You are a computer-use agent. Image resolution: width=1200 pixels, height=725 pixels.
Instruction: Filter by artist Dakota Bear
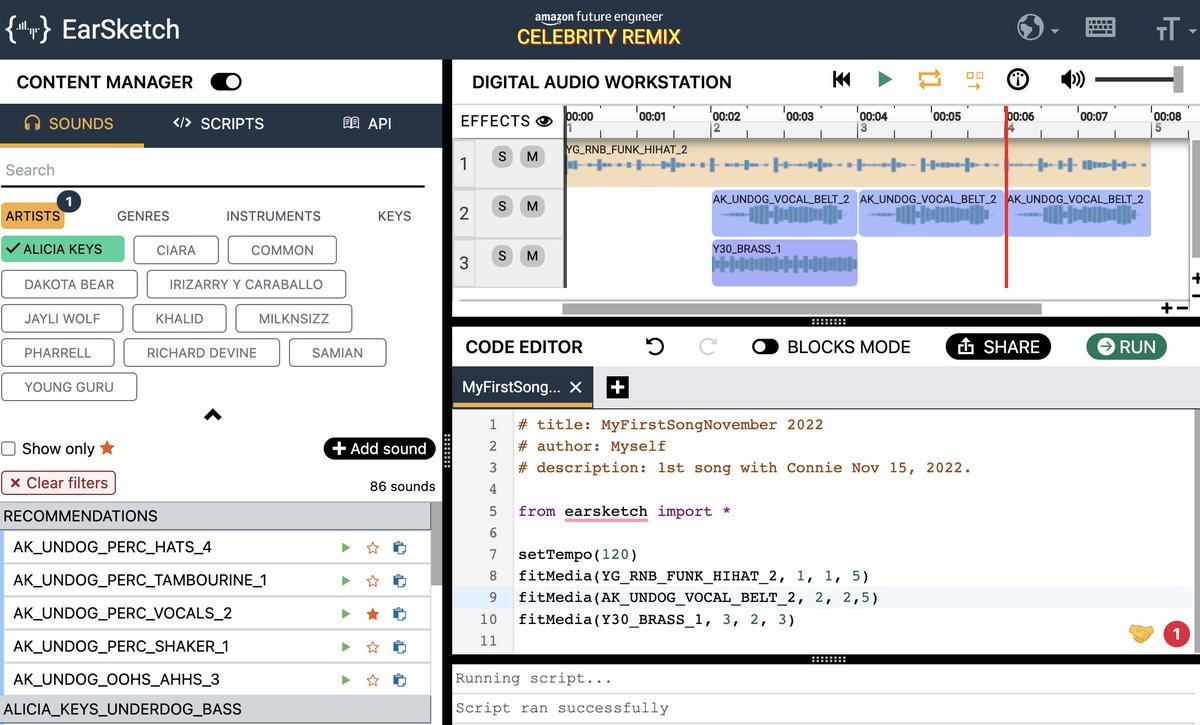pyautogui.click(x=69, y=284)
